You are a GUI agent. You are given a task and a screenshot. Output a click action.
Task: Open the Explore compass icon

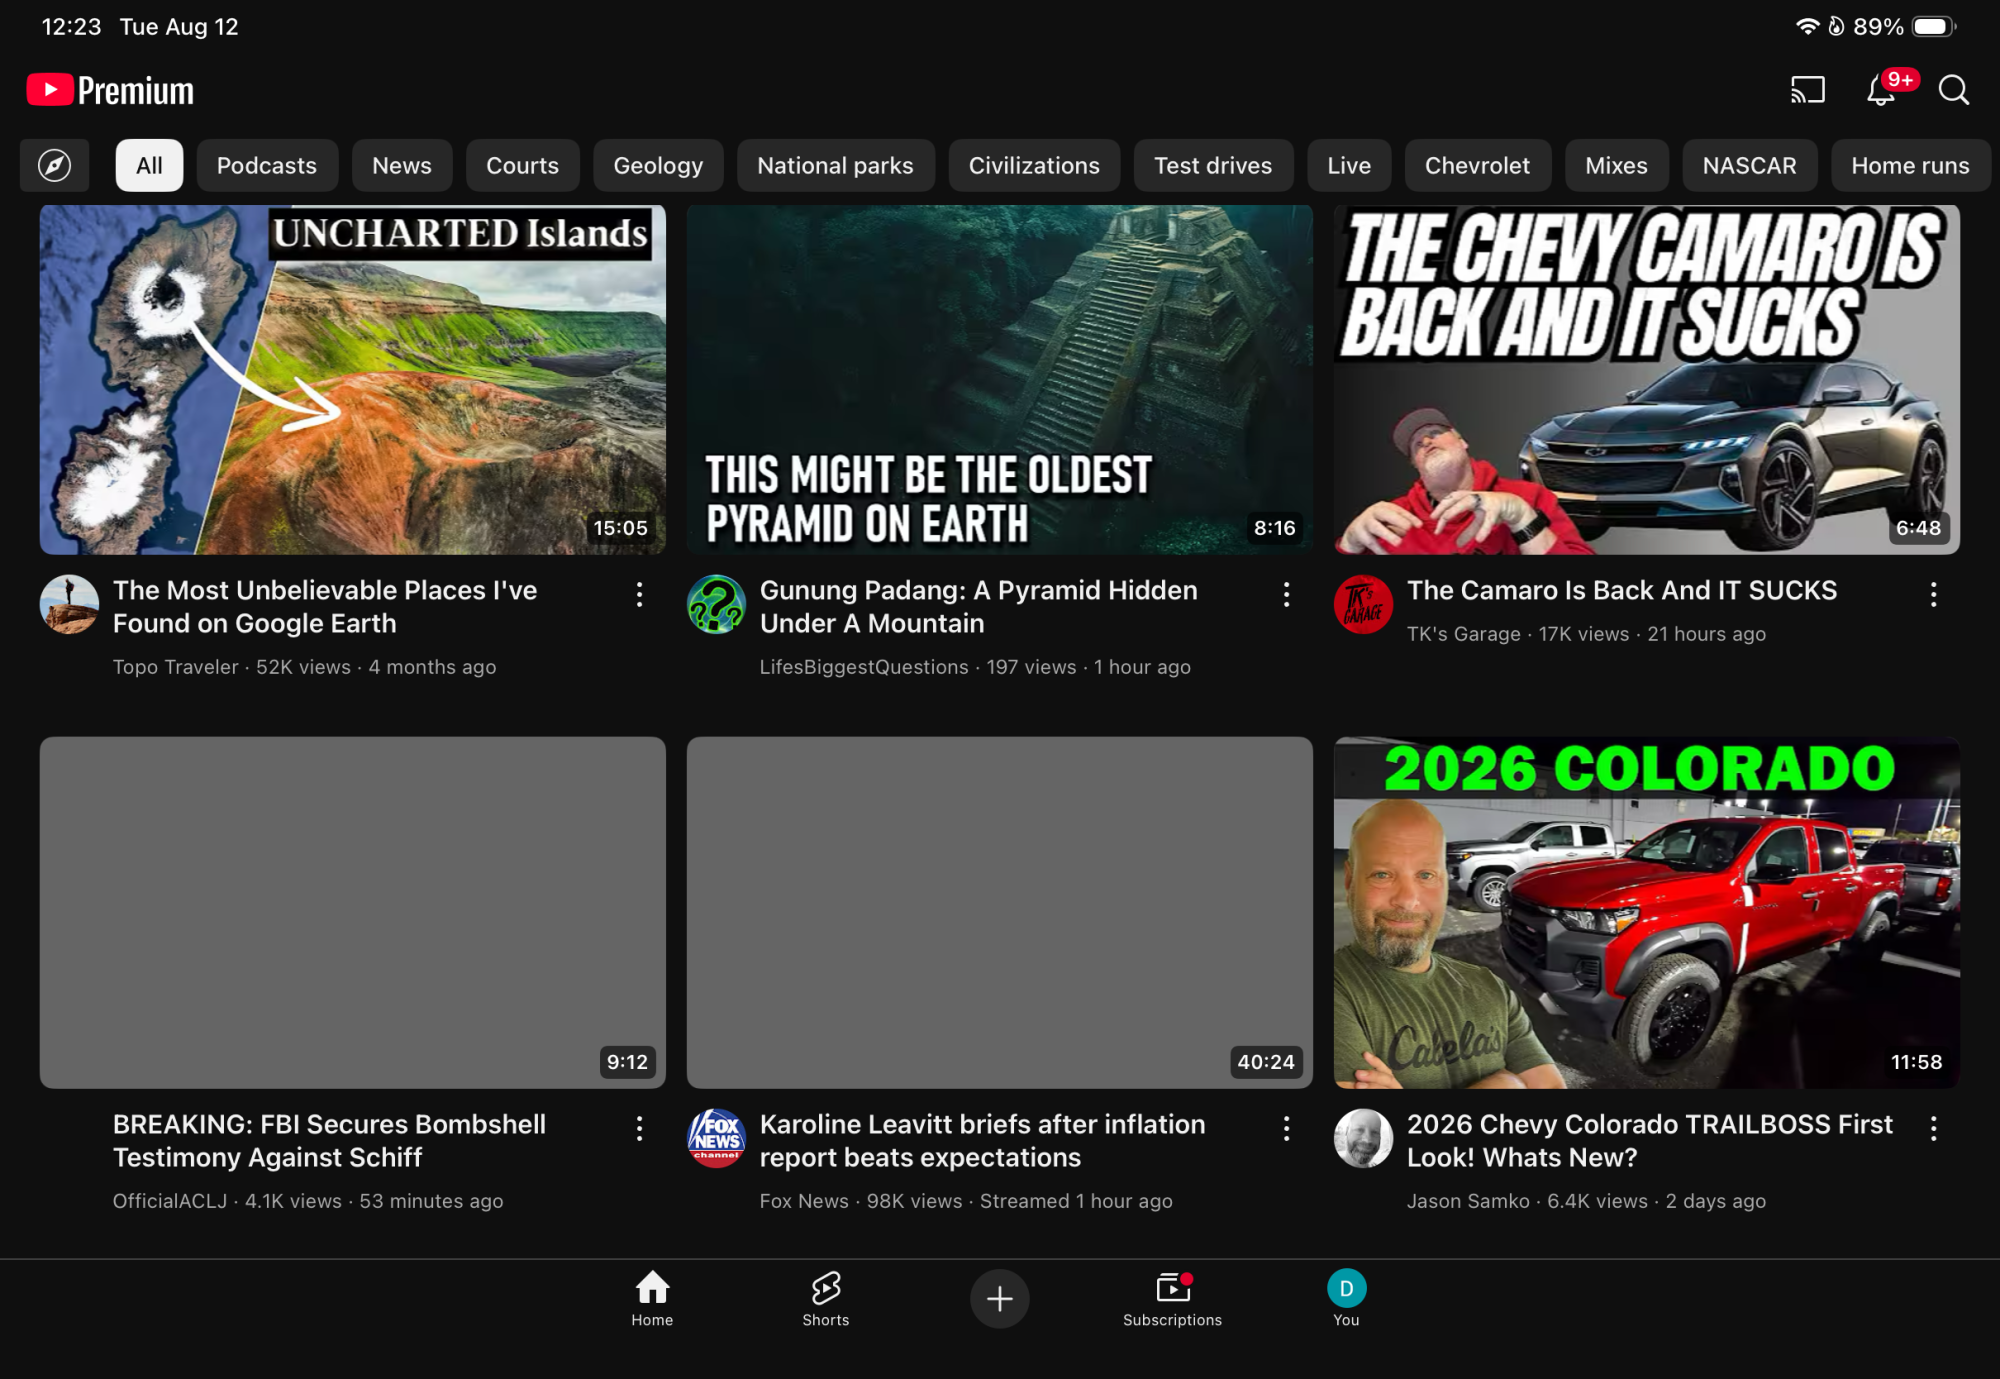pyautogui.click(x=54, y=165)
